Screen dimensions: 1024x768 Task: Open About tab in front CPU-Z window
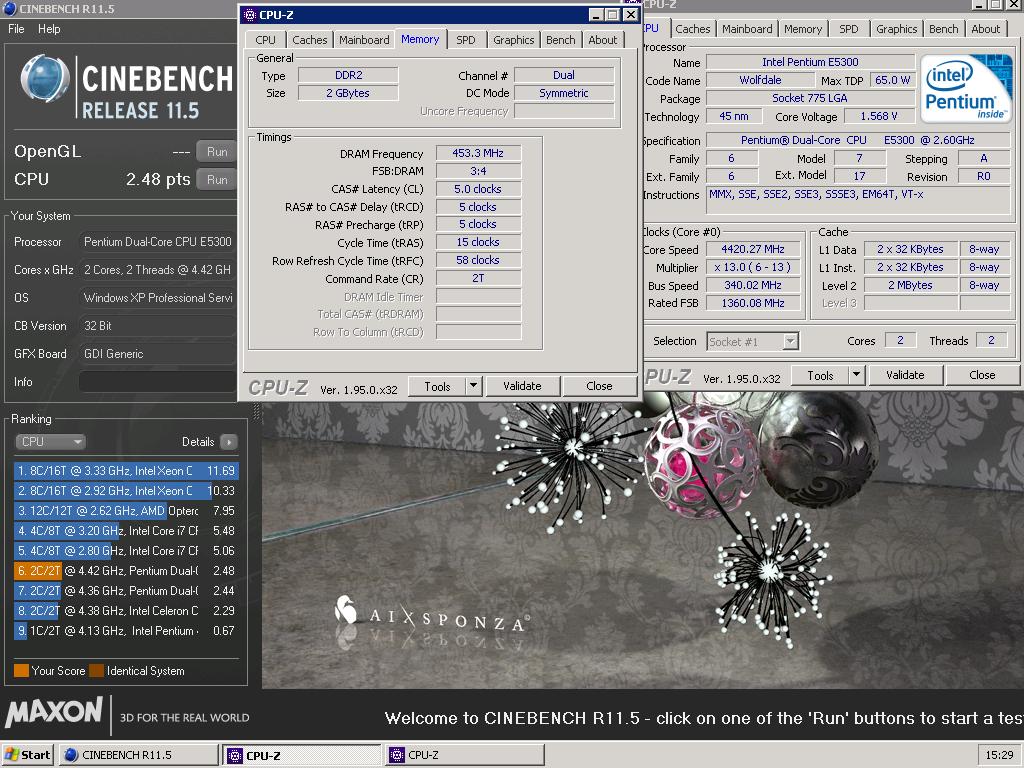coord(602,40)
